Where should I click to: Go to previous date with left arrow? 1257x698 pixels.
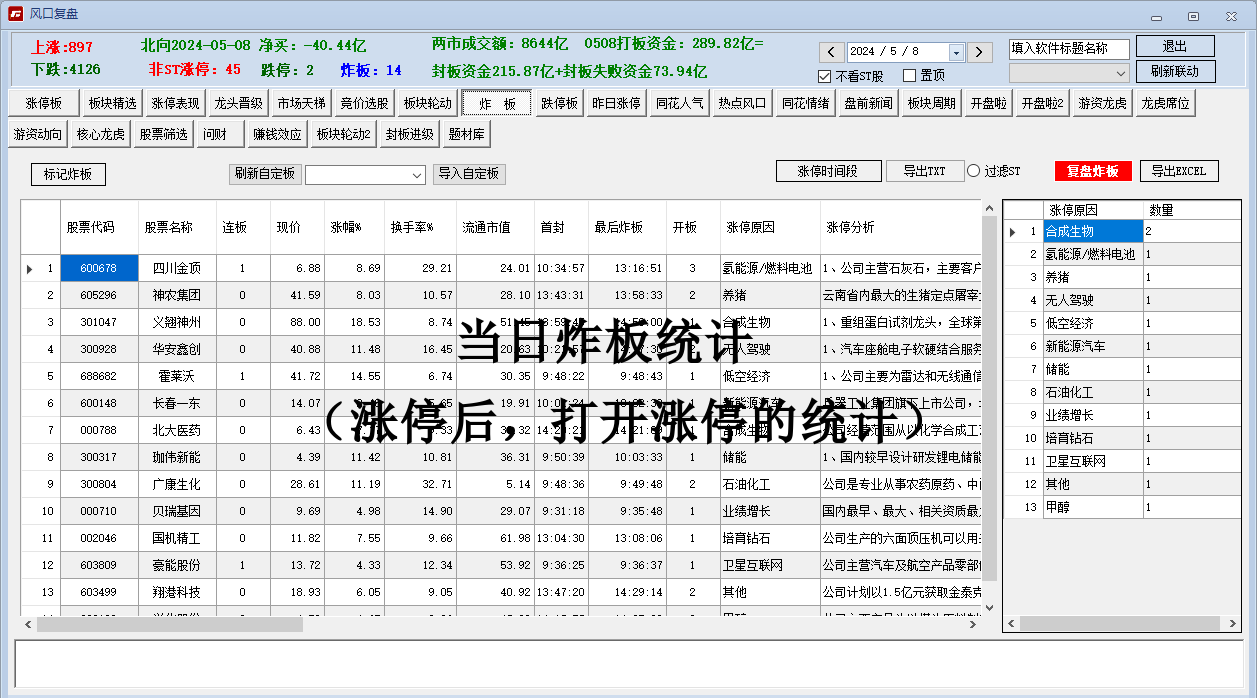[831, 52]
